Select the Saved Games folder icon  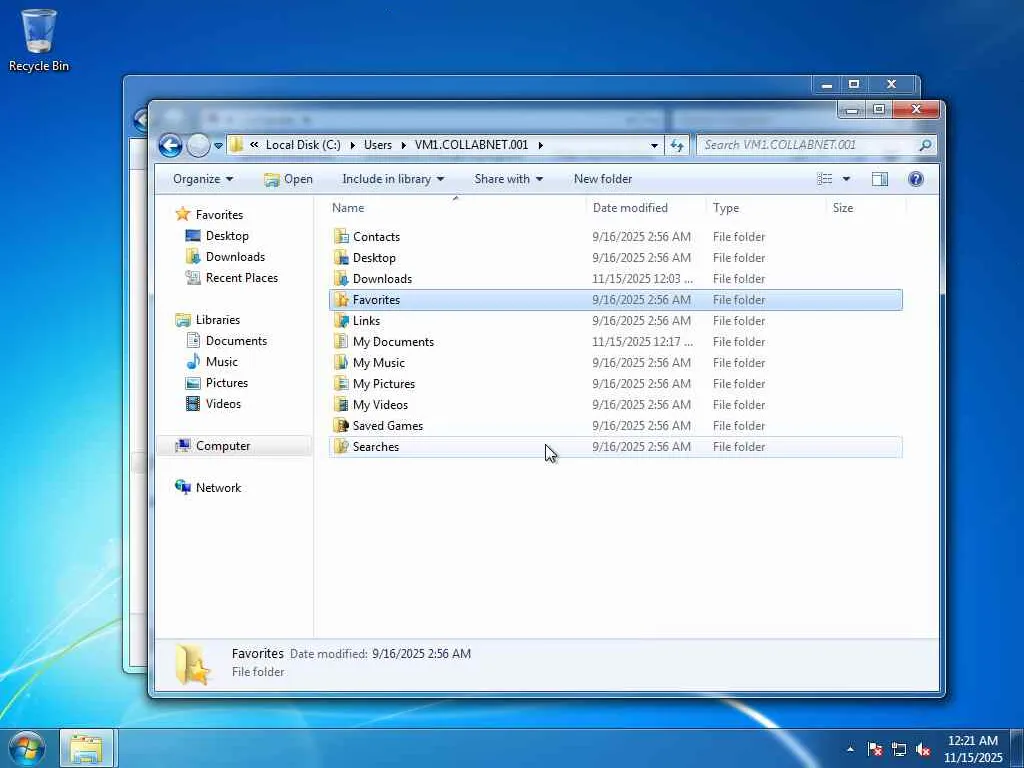(x=341, y=426)
